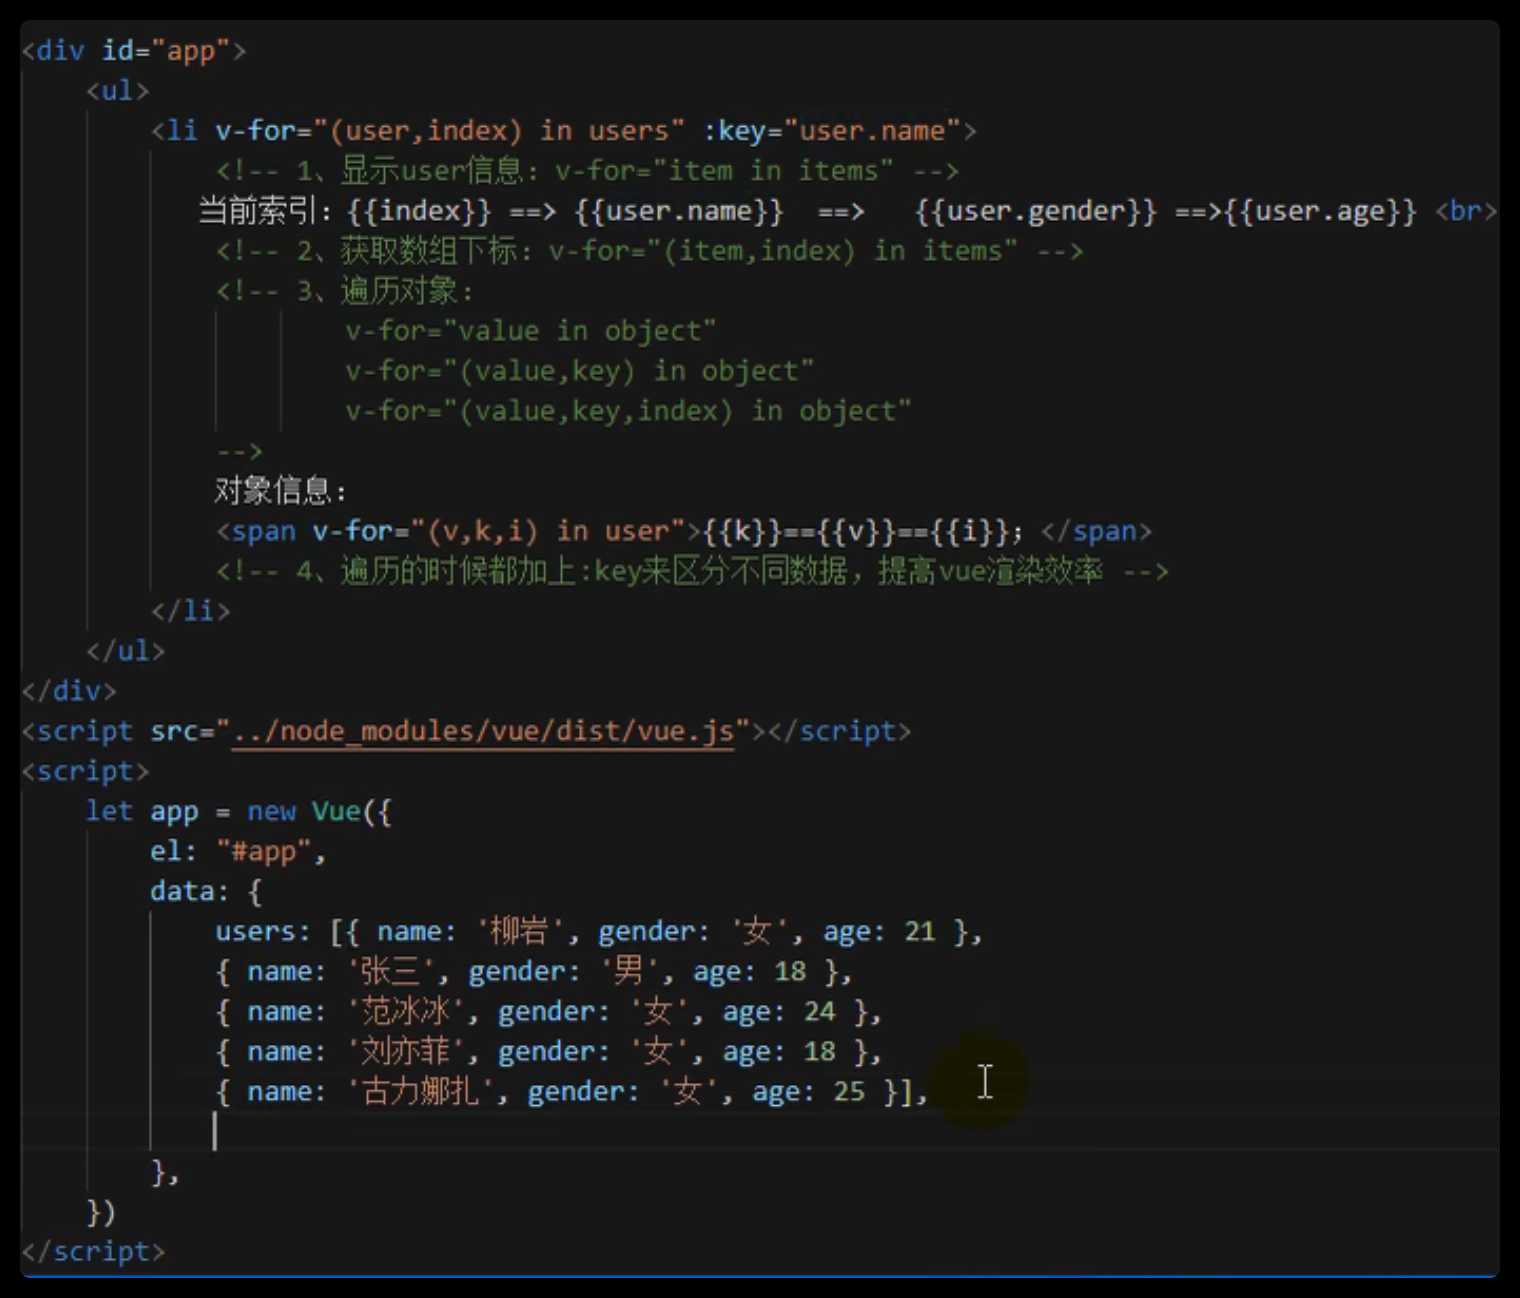Click the closing '})' of Vue
The width and height of the screenshot is (1520, 1298).
101,1211
